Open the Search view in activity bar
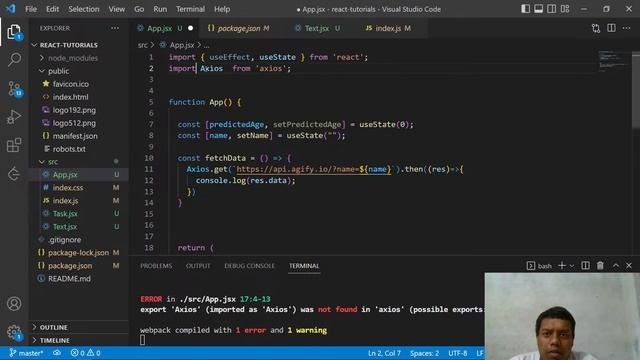Viewport: 640px width, 360px height. coord(14,60)
